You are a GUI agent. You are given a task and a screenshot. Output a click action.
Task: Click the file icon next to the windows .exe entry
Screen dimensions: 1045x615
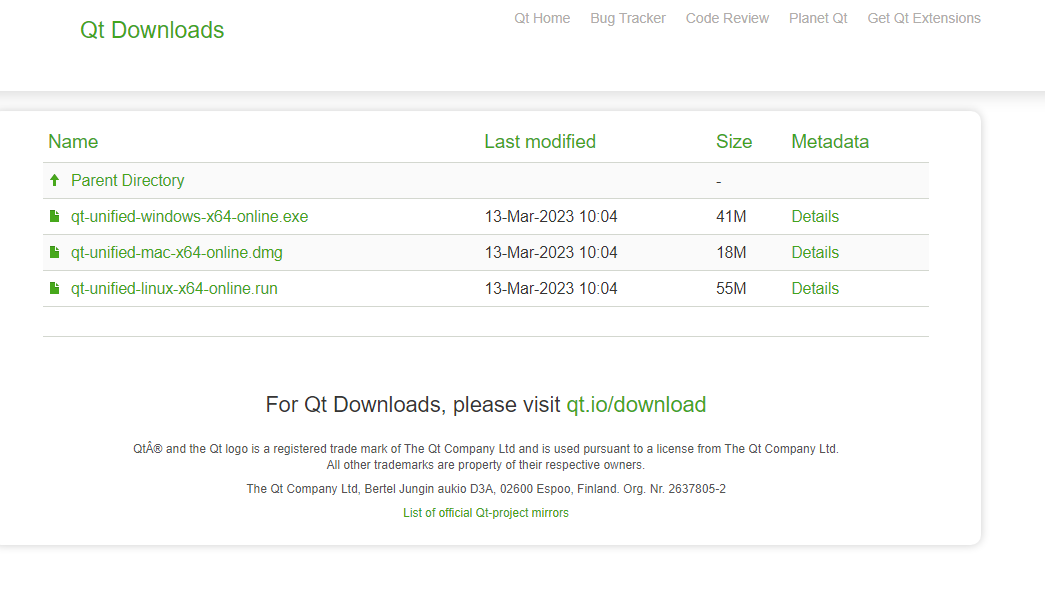(55, 216)
